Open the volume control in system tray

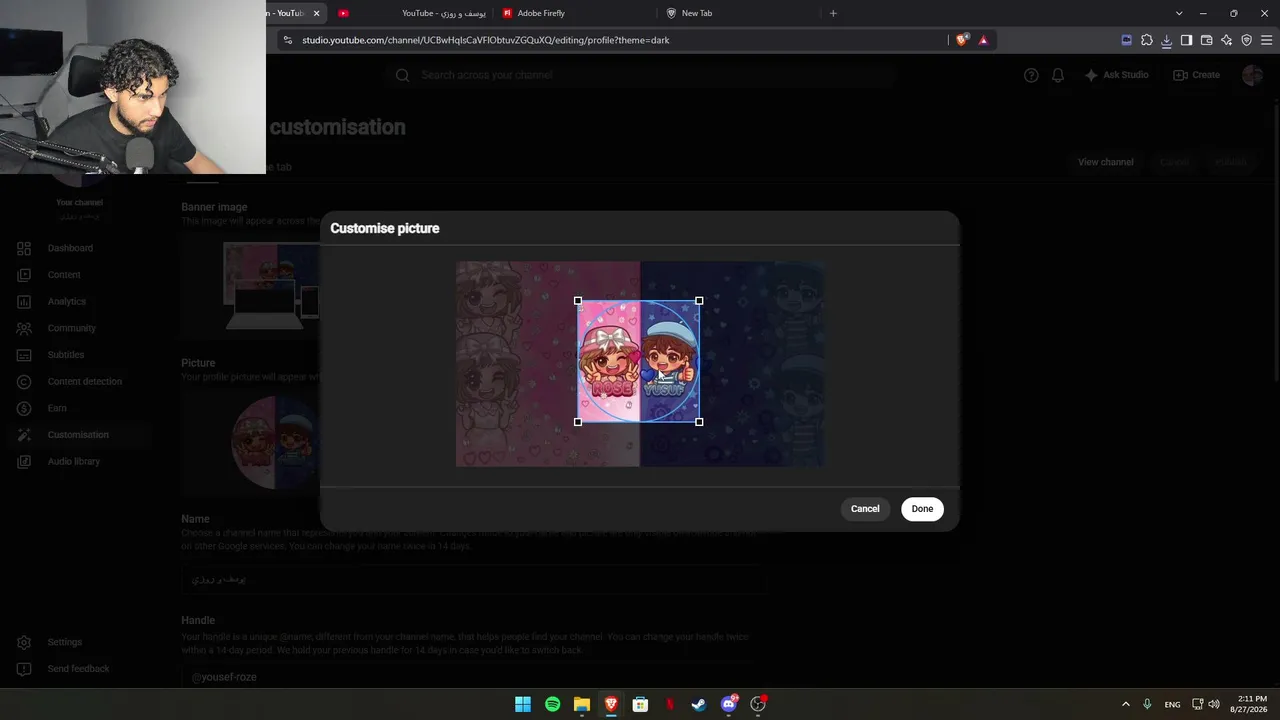click(1215, 704)
